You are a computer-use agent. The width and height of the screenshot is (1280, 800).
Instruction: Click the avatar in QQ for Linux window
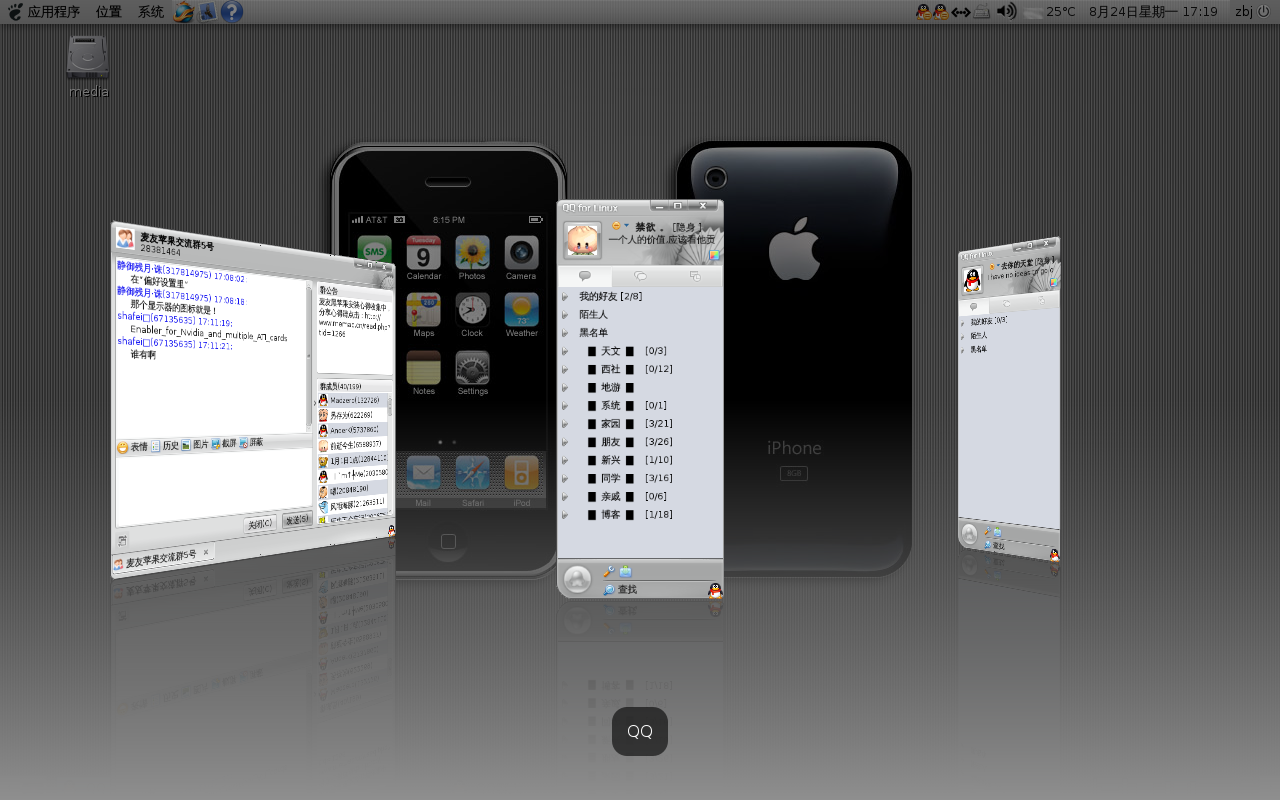[582, 240]
